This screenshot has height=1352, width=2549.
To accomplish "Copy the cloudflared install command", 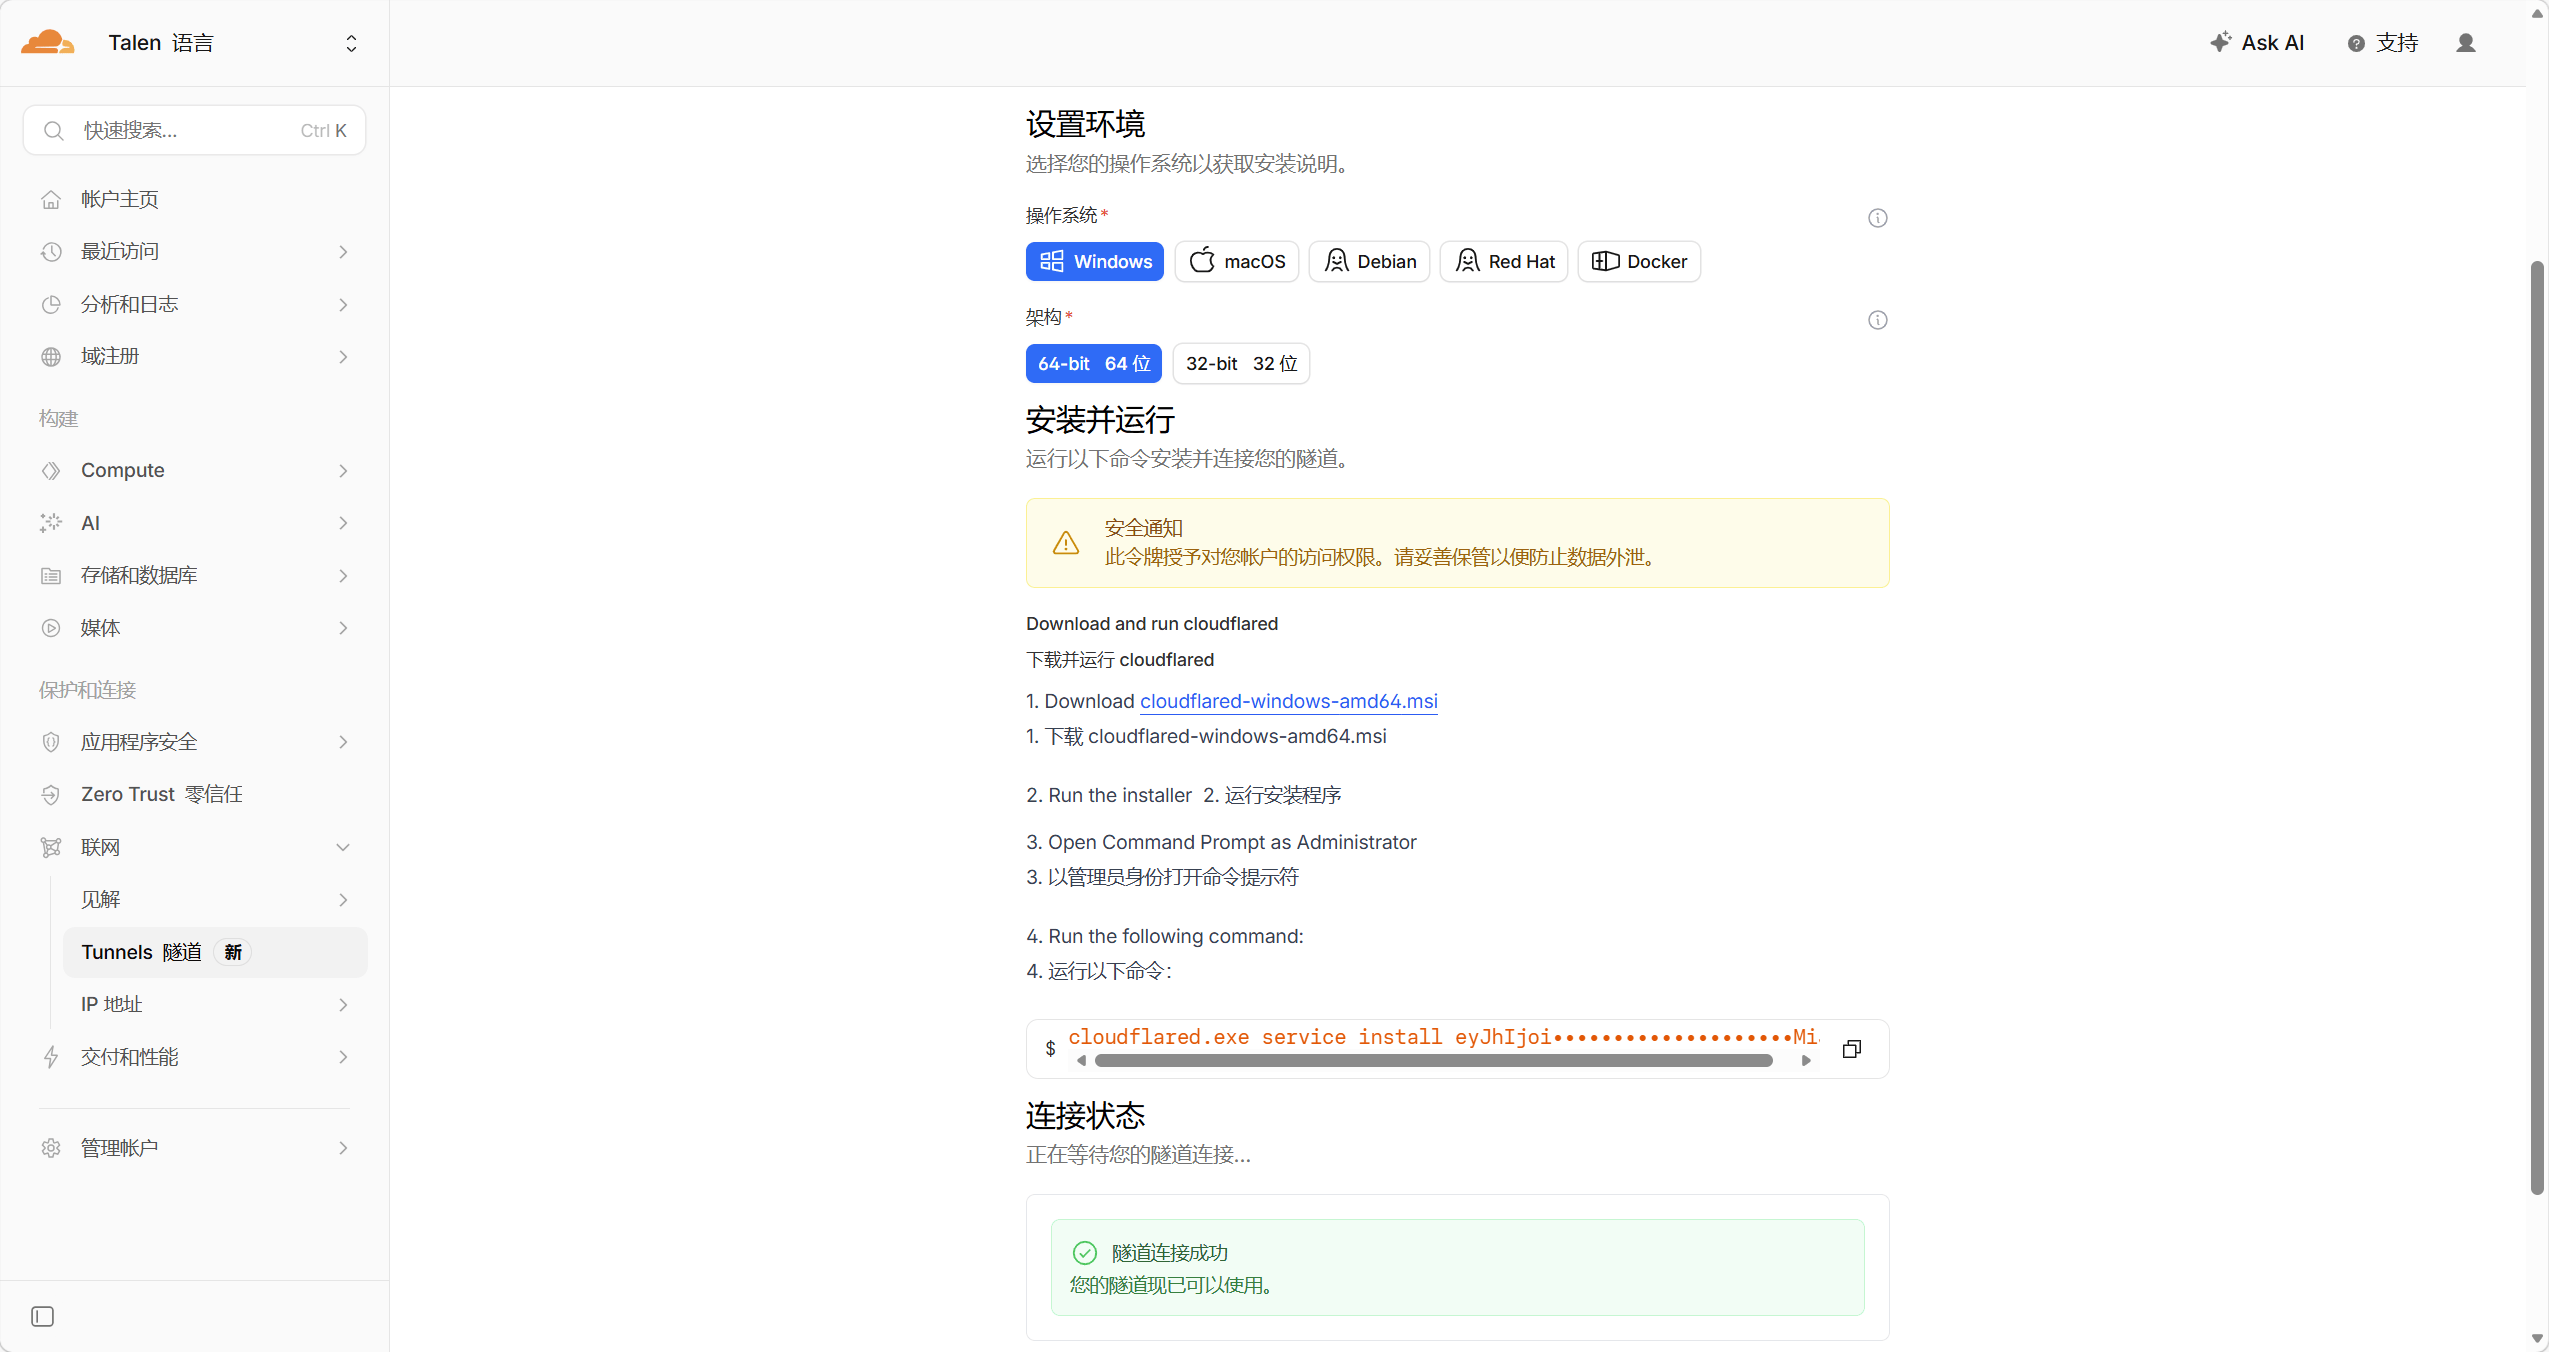I will pos(1851,1048).
